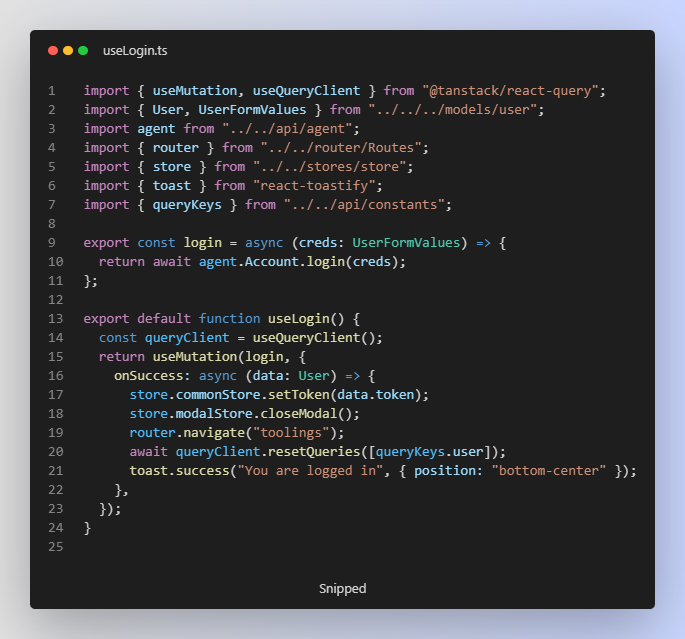Screen dimensions: 685x639
Task: Click useMutation call on line 15
Action: [x=195, y=357]
